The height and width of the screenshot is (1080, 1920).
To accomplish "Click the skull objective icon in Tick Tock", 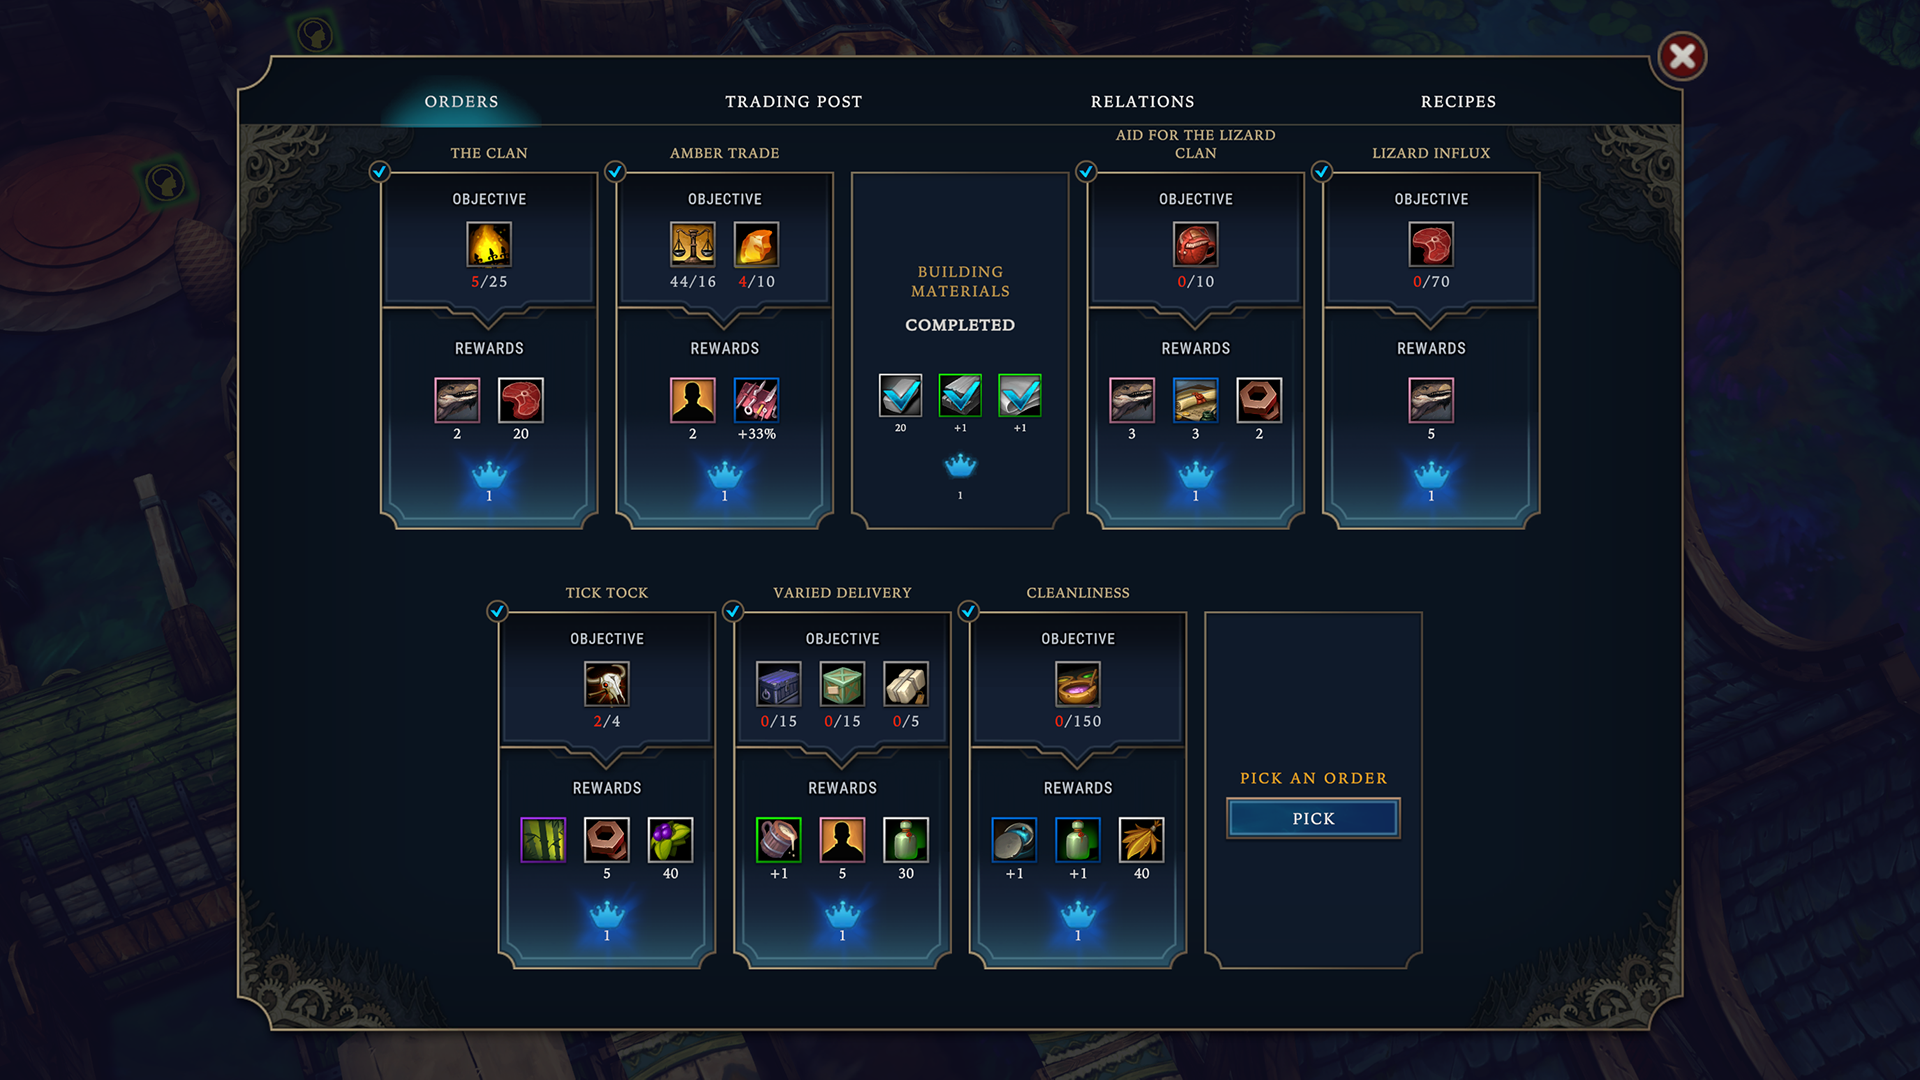I will [607, 685].
